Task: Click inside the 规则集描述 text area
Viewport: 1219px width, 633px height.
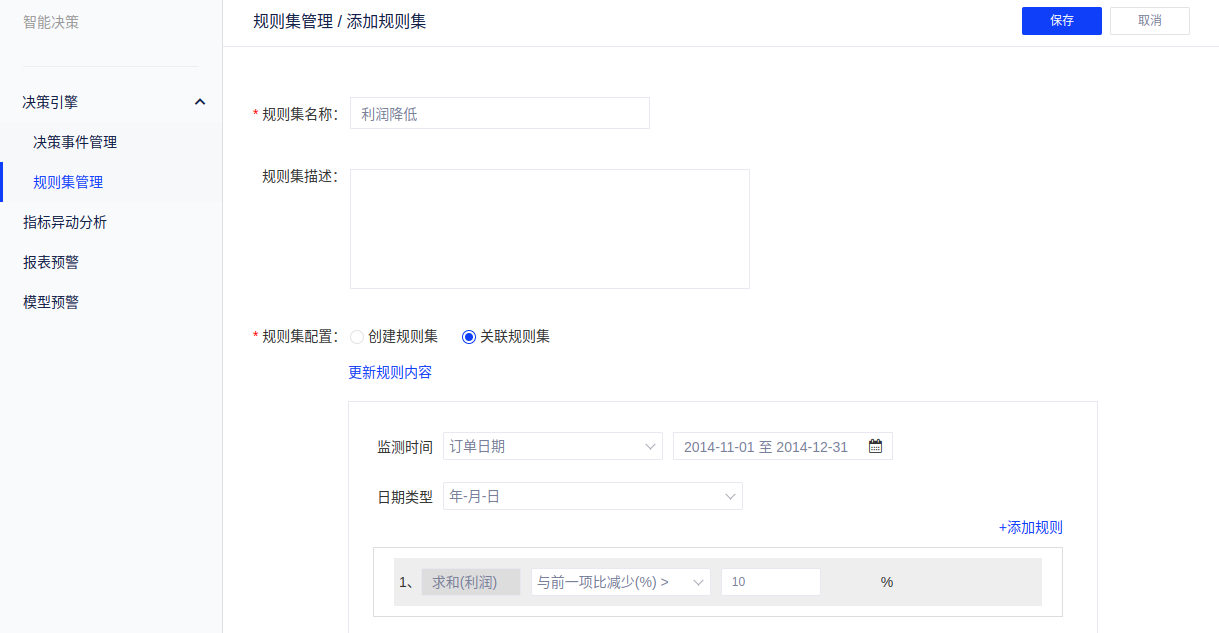Action: coord(549,229)
